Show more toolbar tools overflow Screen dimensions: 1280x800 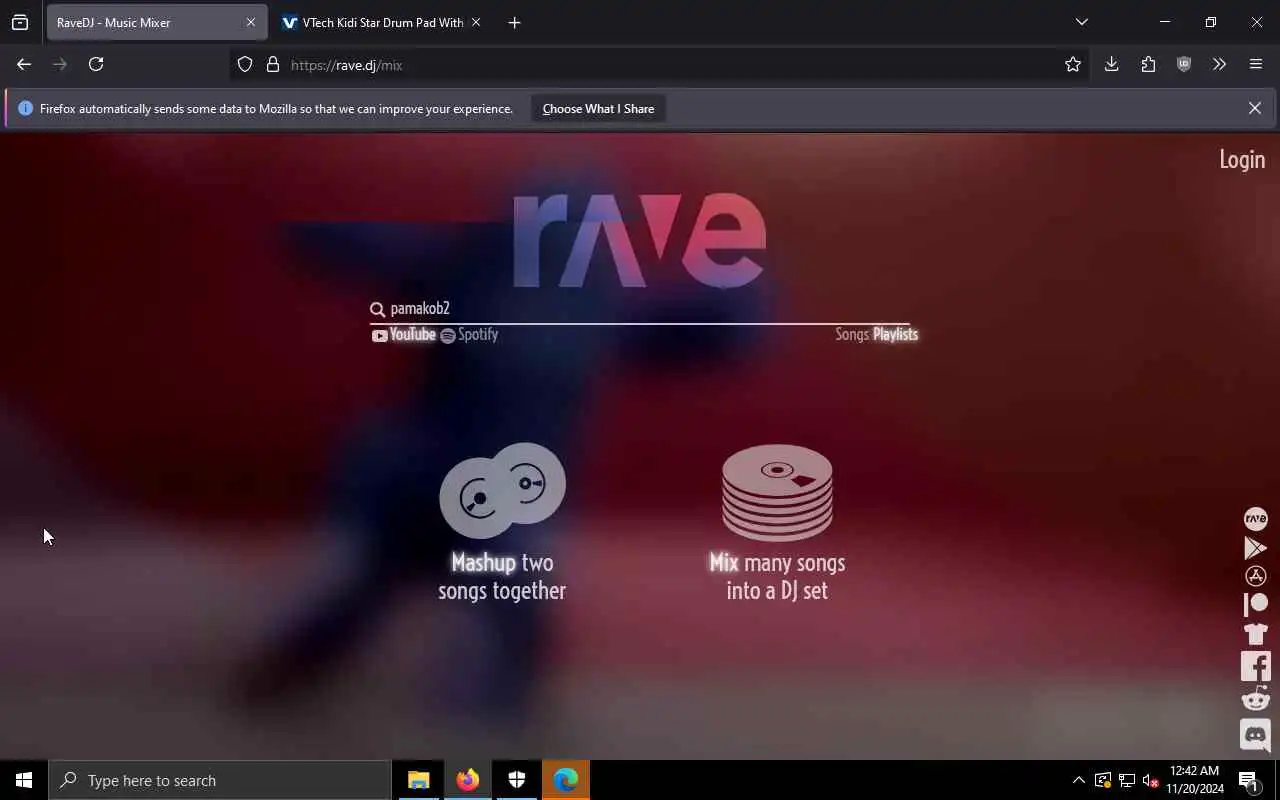click(x=1219, y=64)
